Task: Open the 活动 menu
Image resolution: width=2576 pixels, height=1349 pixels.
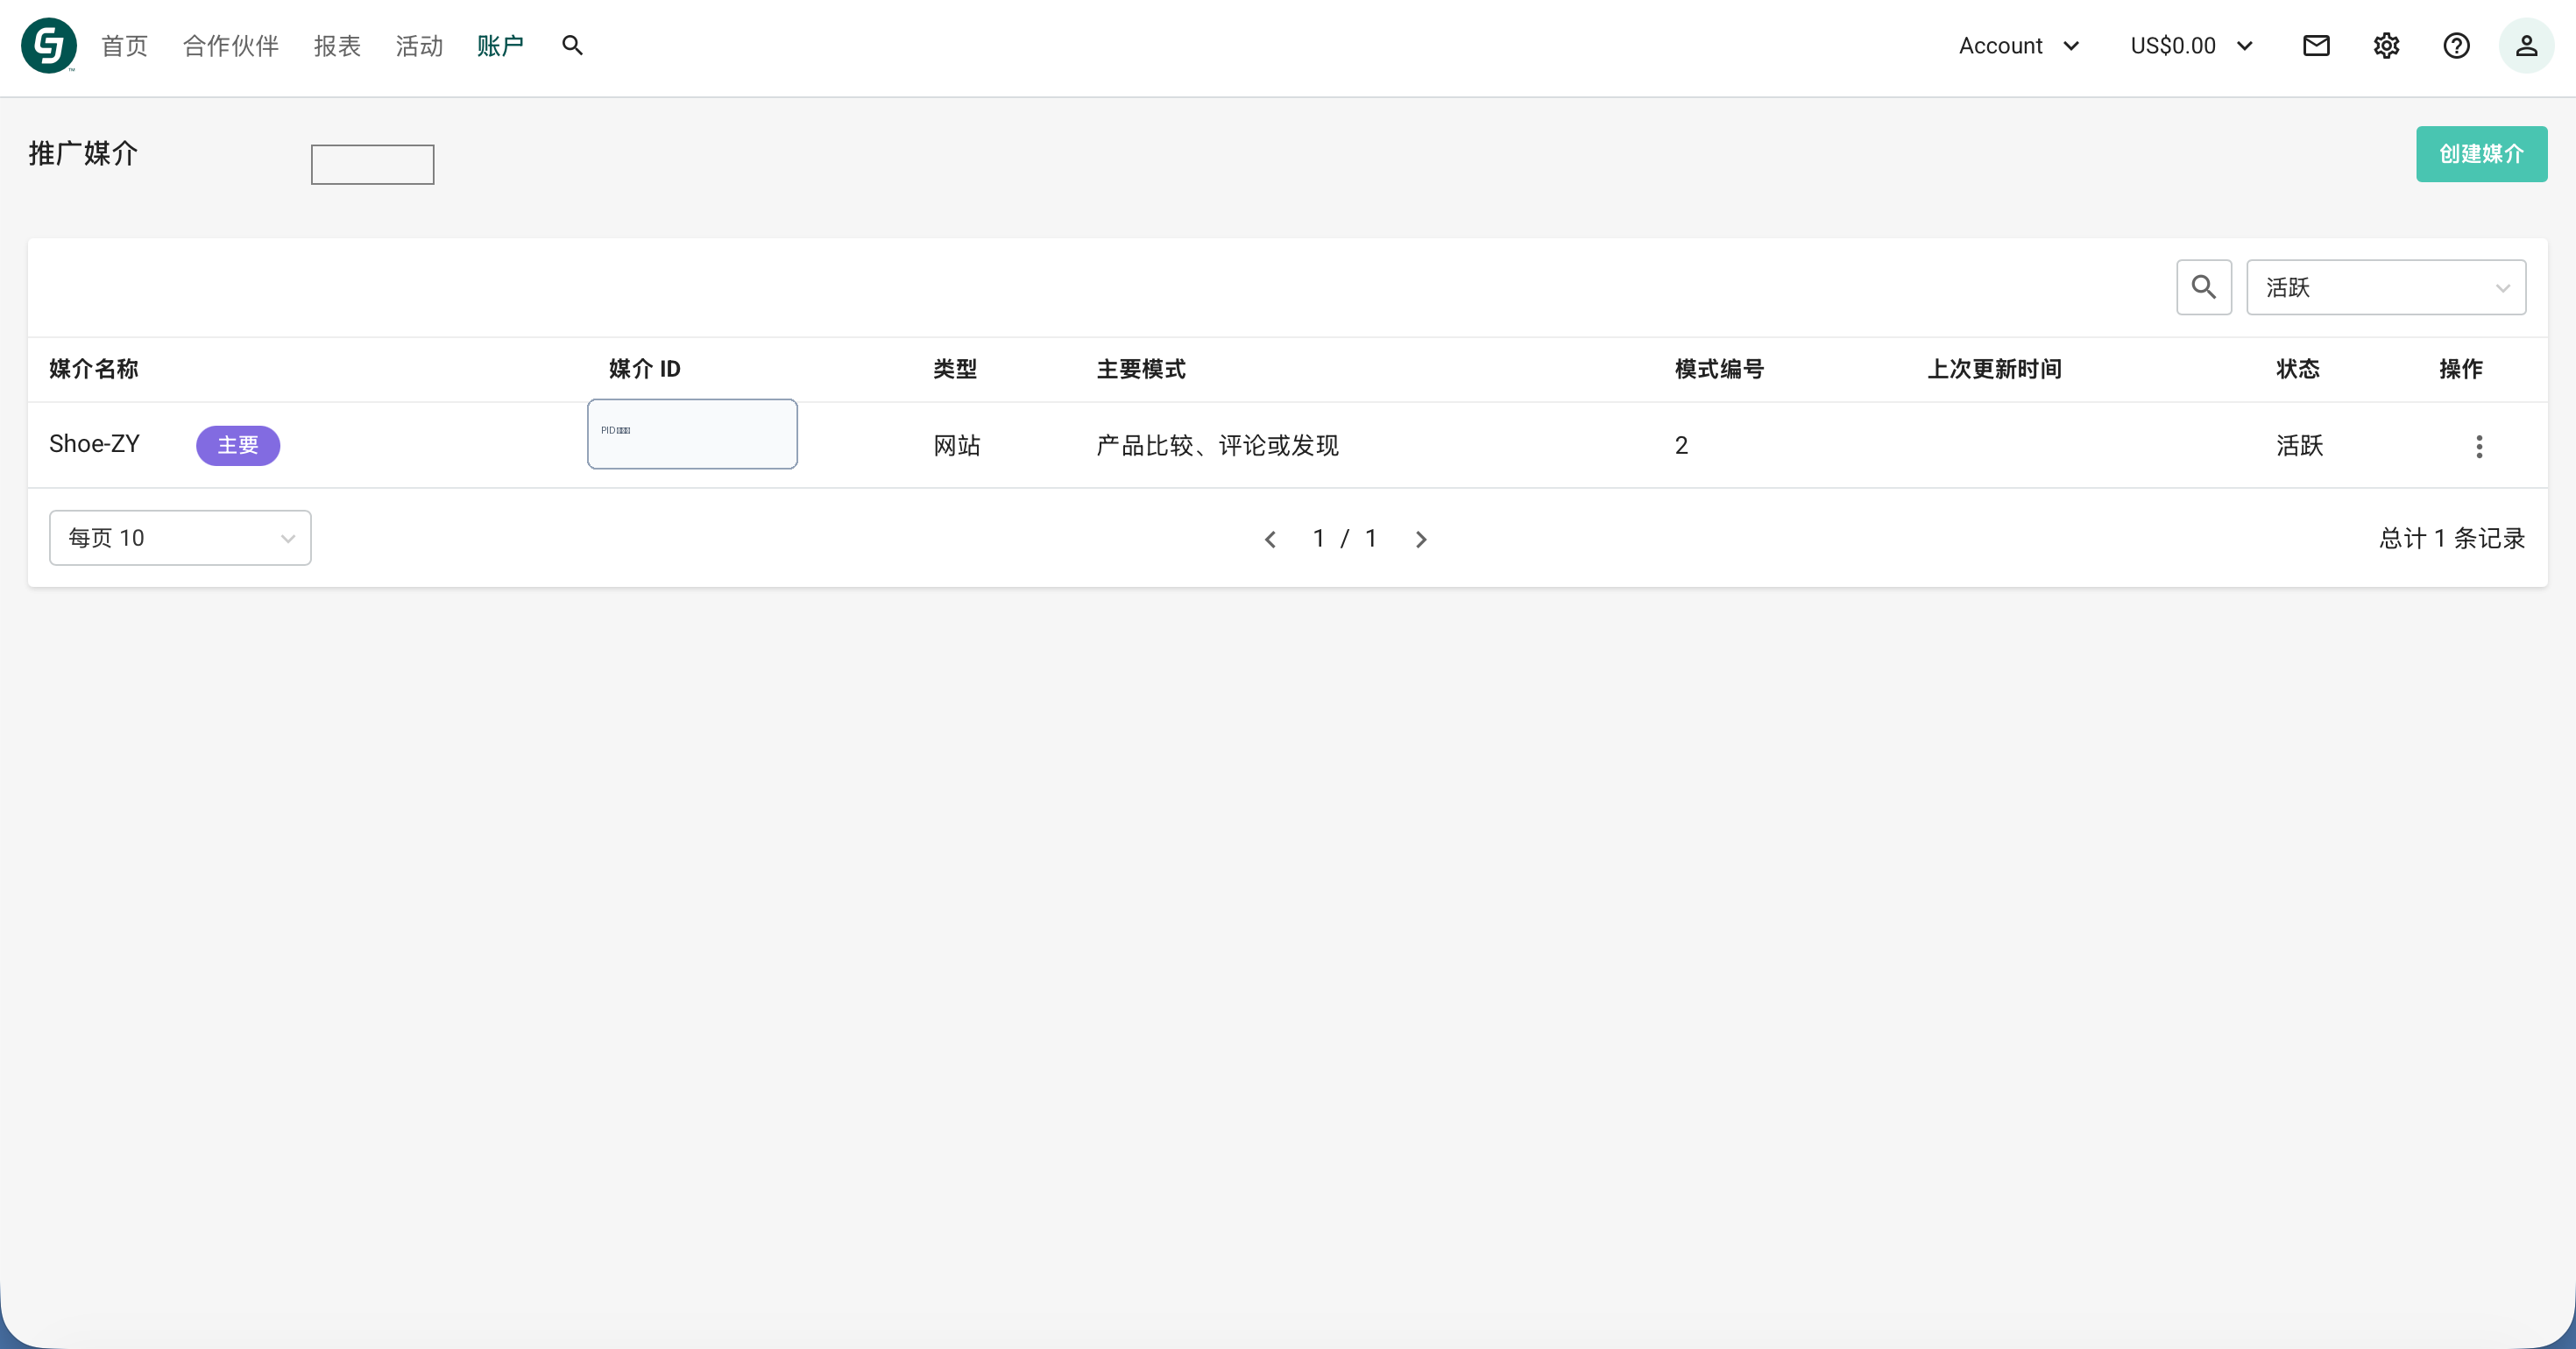Action: click(419, 46)
